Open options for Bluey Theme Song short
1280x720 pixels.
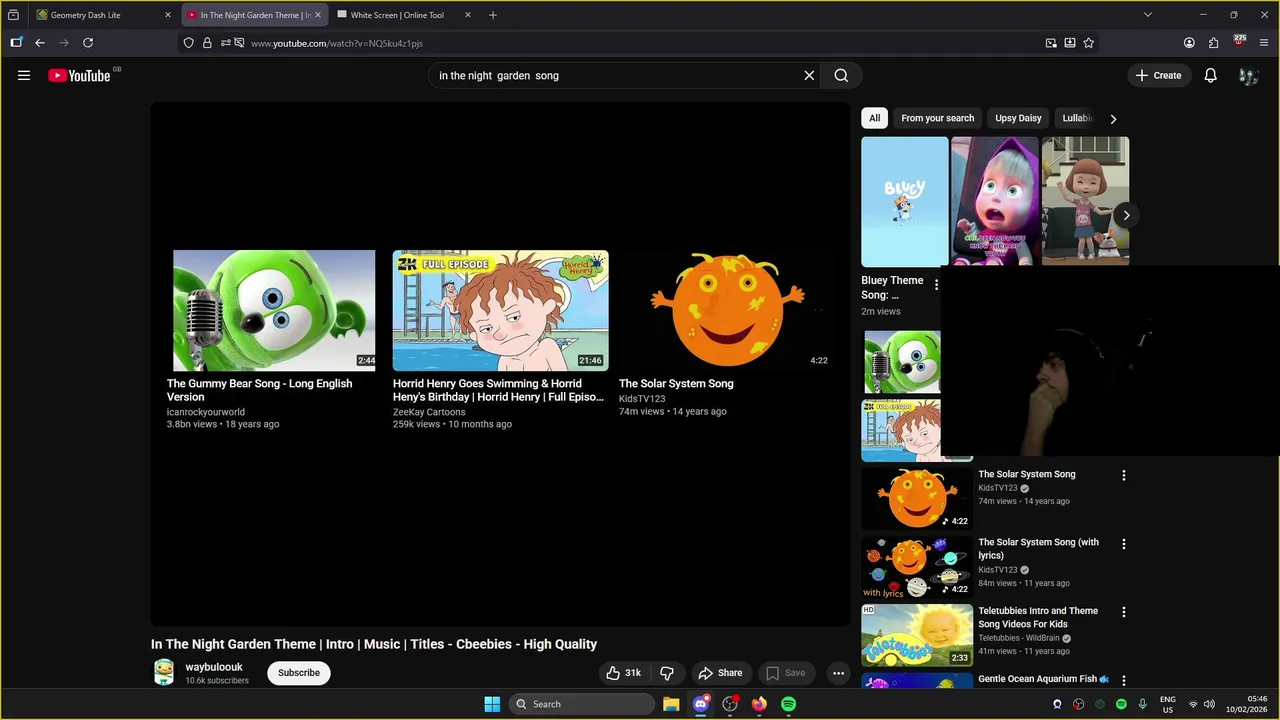pyautogui.click(x=936, y=285)
